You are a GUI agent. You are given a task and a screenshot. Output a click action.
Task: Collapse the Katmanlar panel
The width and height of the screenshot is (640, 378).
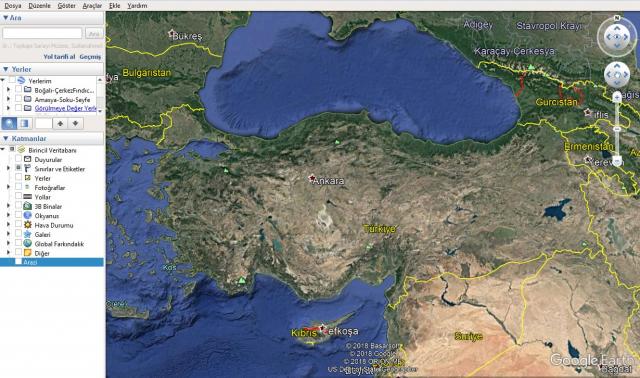coord(5,138)
